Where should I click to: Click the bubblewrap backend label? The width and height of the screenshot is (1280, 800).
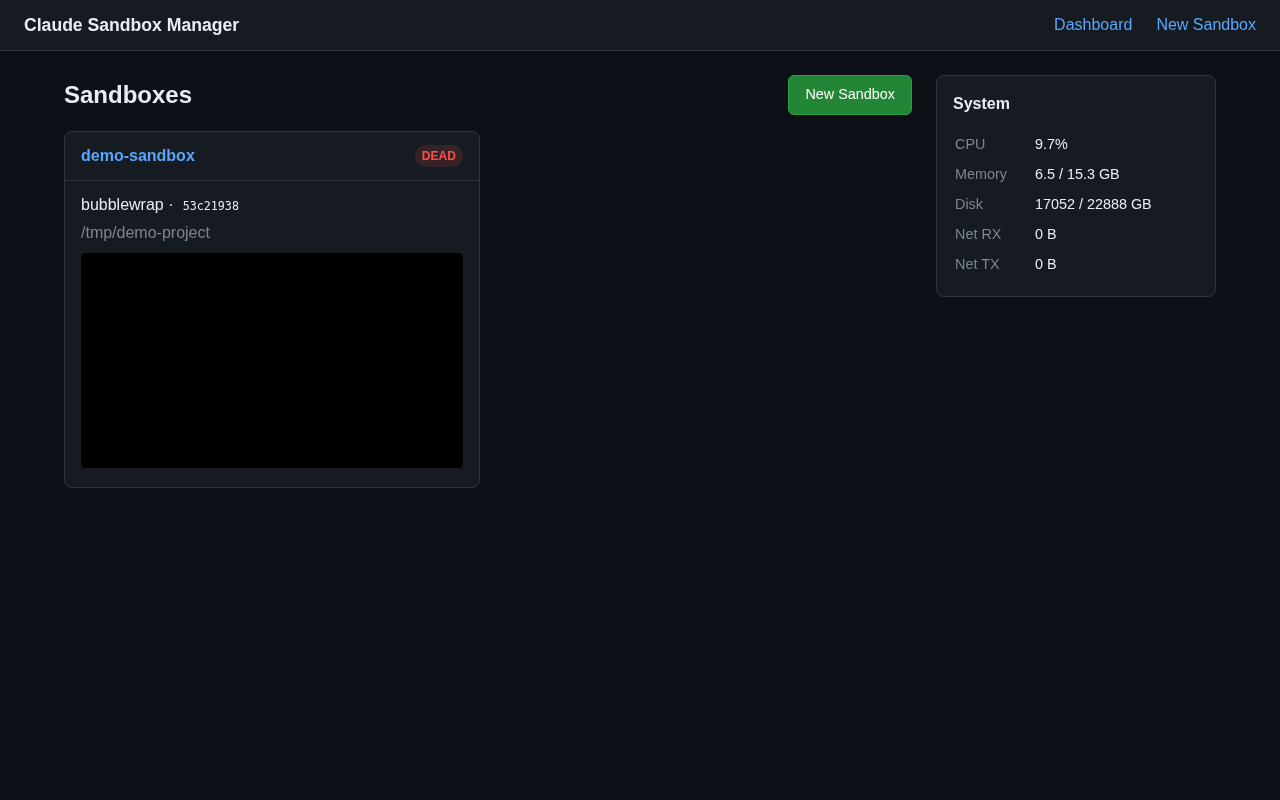pos(122,204)
